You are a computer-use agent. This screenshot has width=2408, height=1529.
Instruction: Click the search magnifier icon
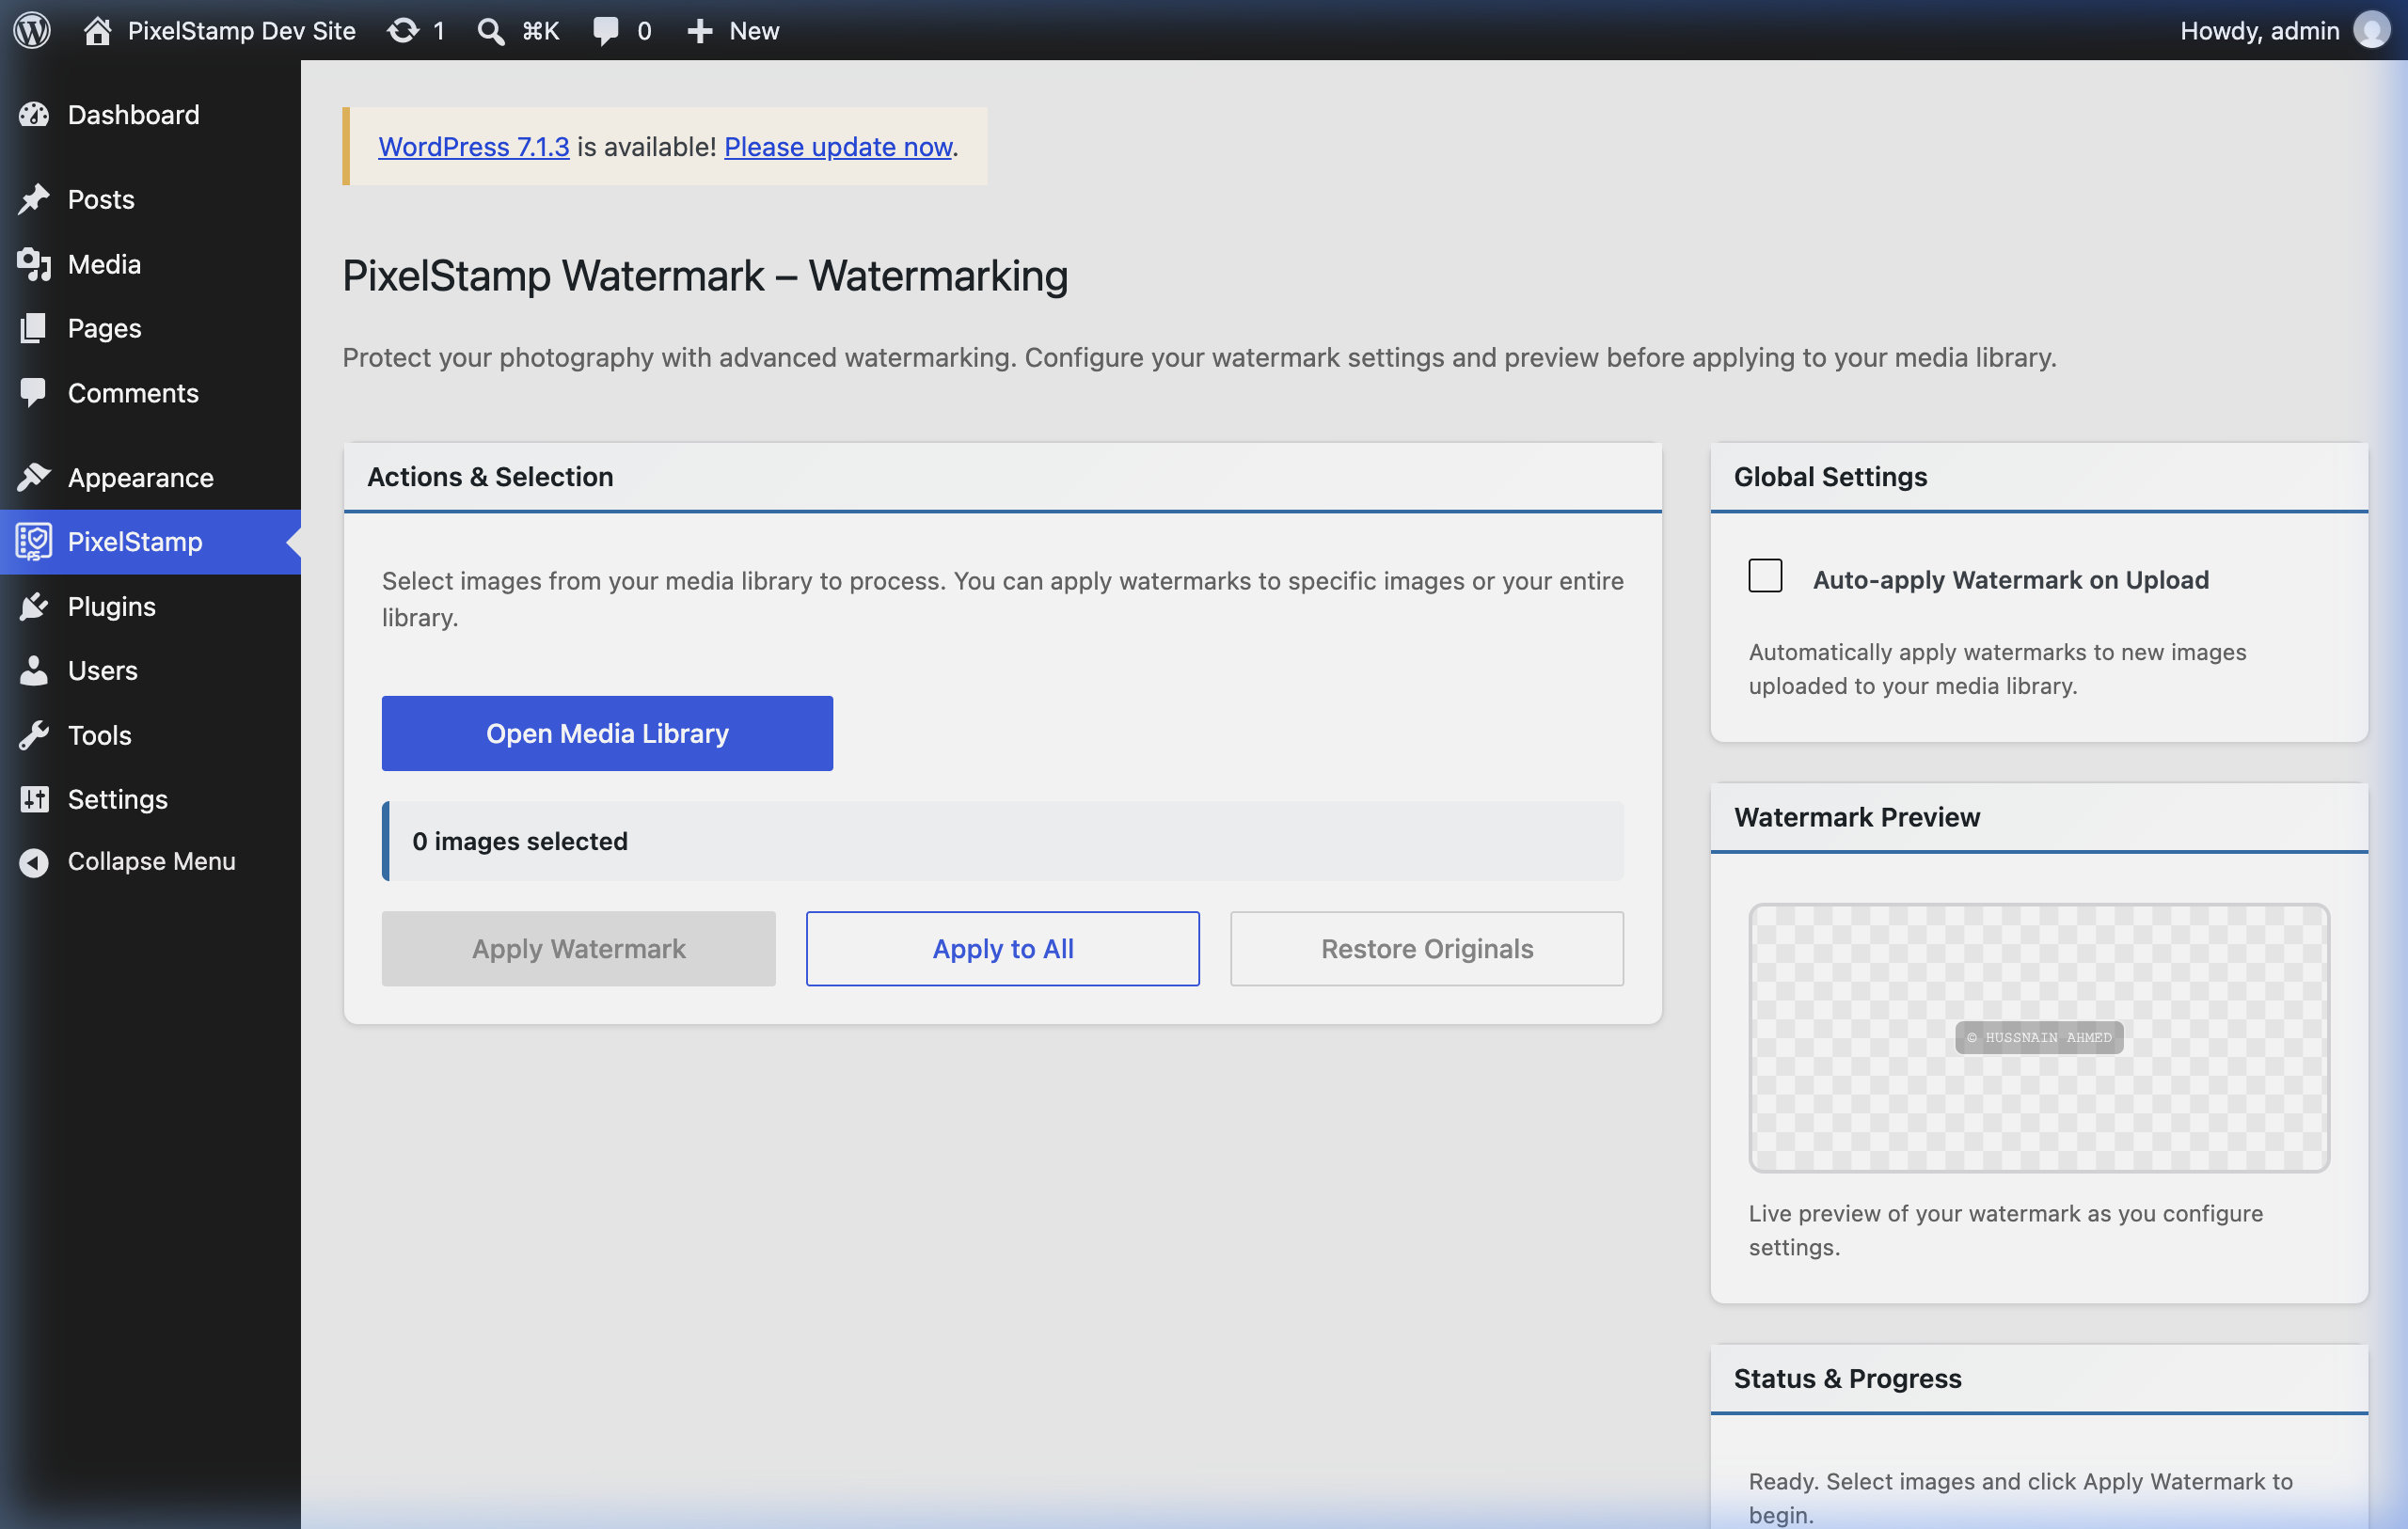490,31
